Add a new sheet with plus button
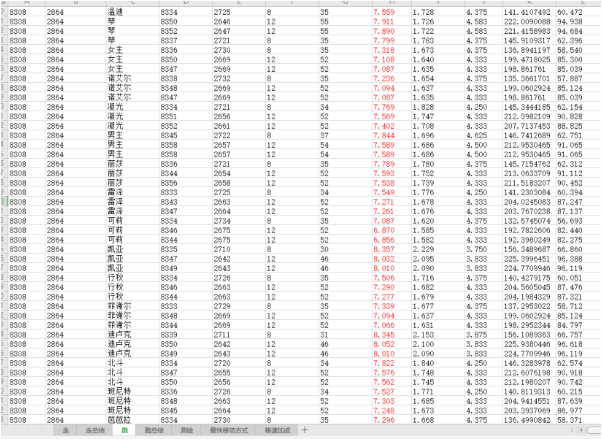Screen dimensions: 602x442 (304, 430)
